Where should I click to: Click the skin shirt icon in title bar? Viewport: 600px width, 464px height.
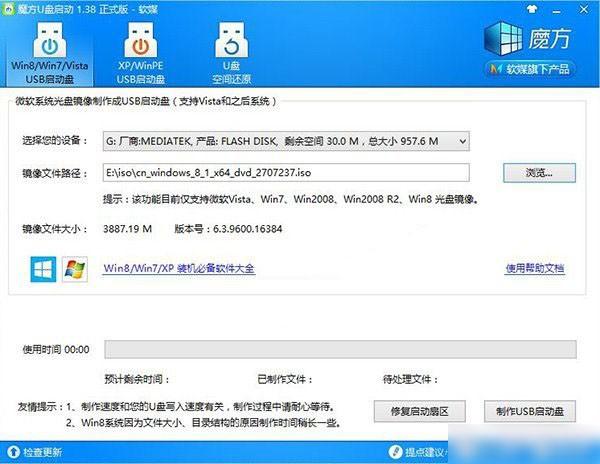[532, 10]
